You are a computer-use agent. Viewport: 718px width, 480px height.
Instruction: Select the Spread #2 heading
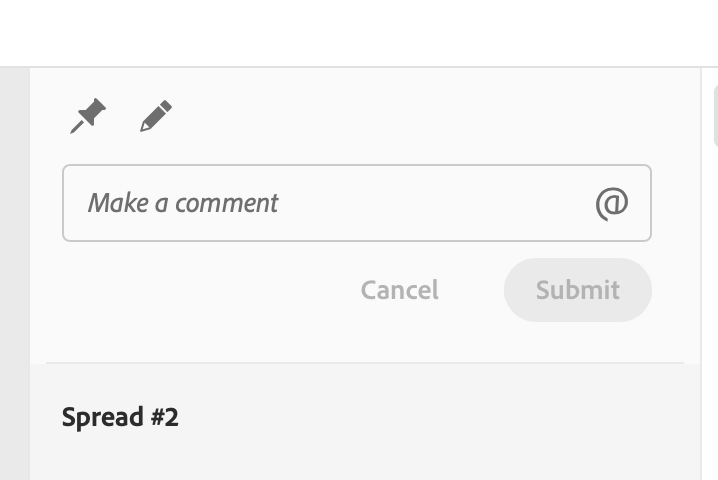[x=120, y=417]
